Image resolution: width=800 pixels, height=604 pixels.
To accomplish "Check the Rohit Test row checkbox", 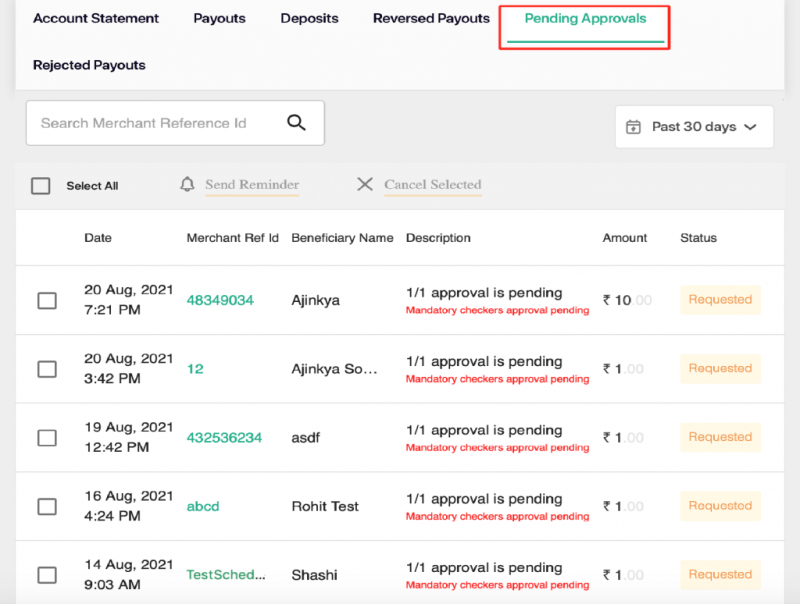I will point(47,507).
